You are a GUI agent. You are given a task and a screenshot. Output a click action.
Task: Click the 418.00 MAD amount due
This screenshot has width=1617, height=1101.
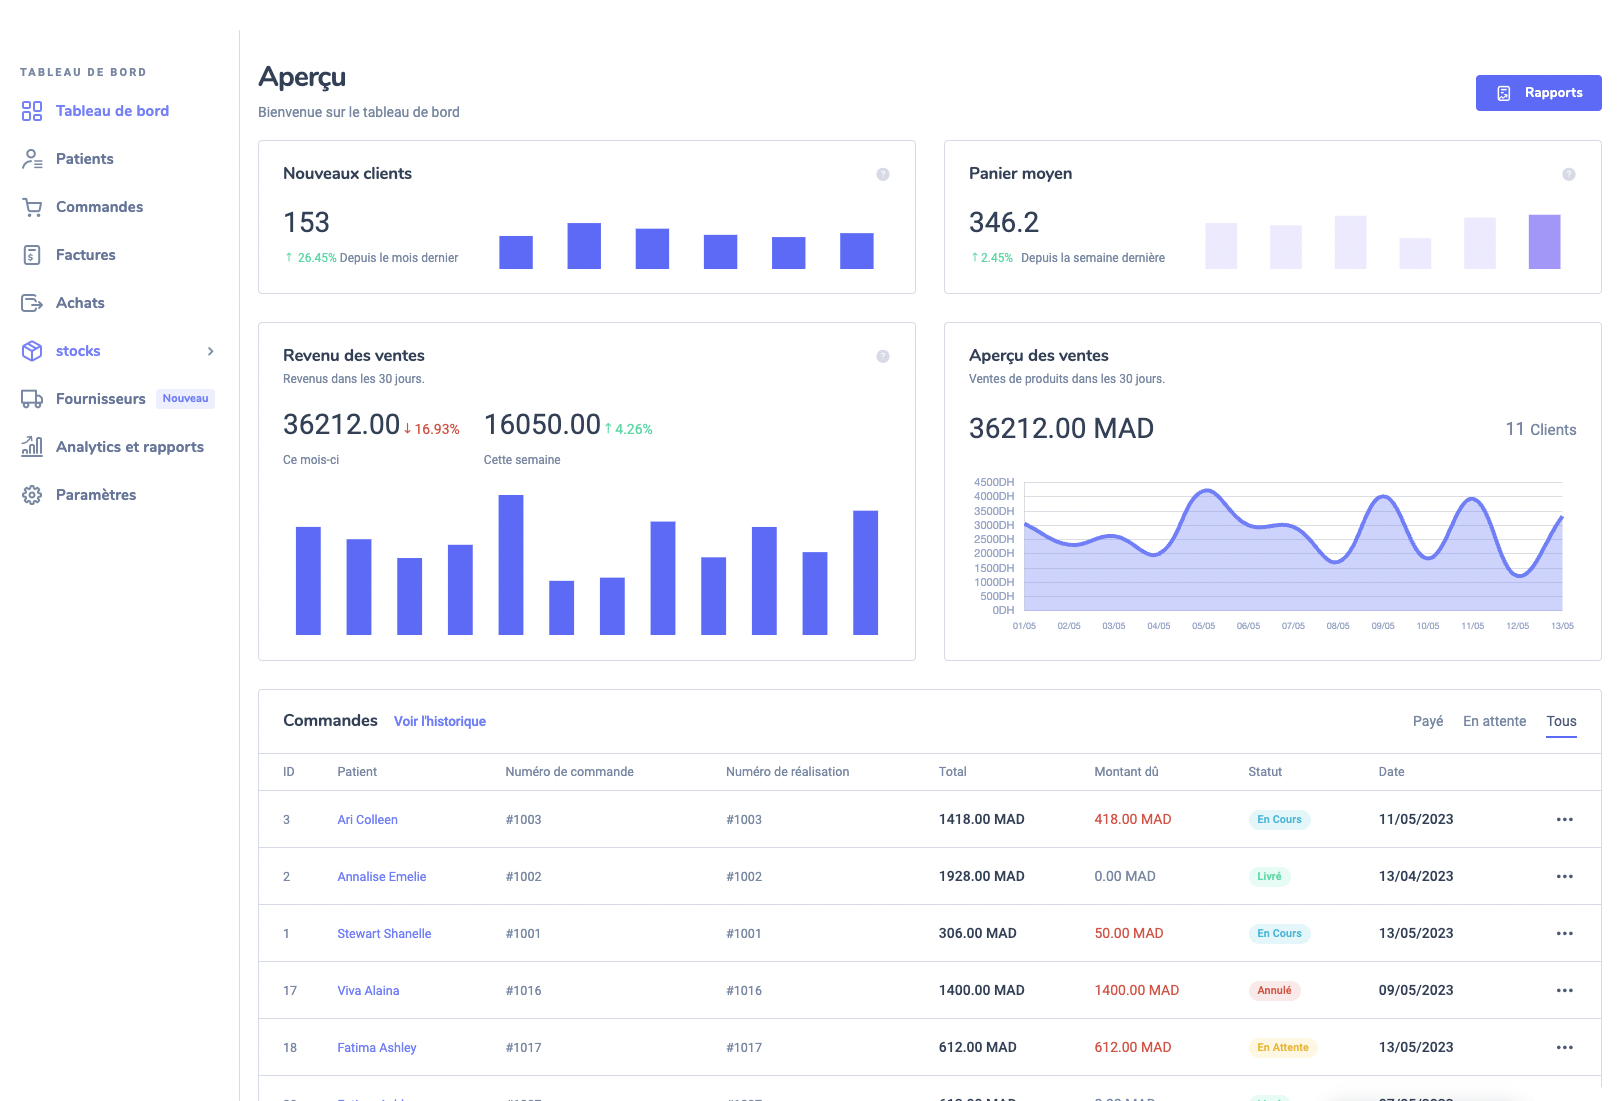pyautogui.click(x=1132, y=819)
